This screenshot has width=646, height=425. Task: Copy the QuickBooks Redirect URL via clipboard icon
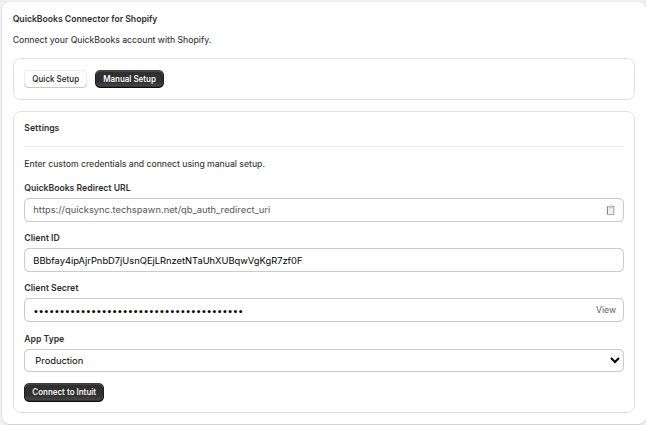coord(609,210)
